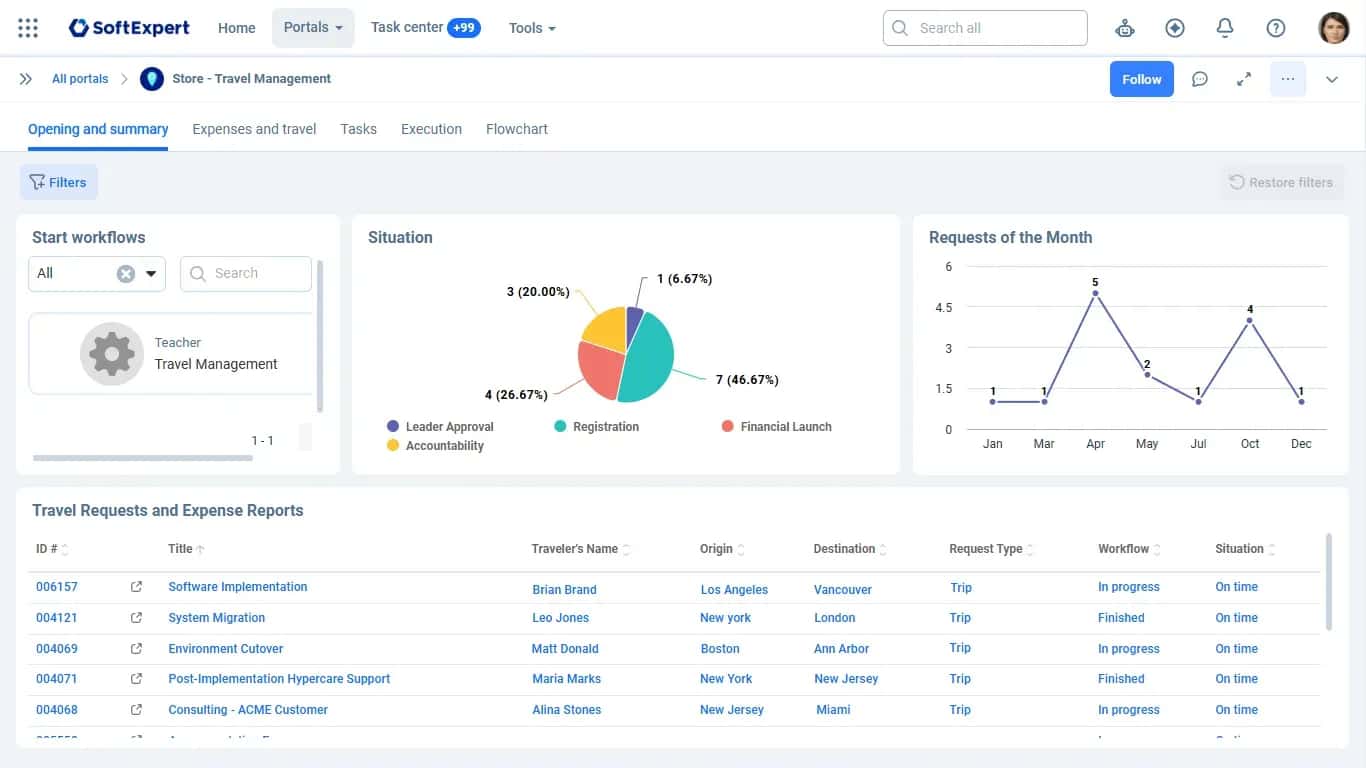Click the Start workflows horizontal scrollbar
The width and height of the screenshot is (1366, 768).
143,458
